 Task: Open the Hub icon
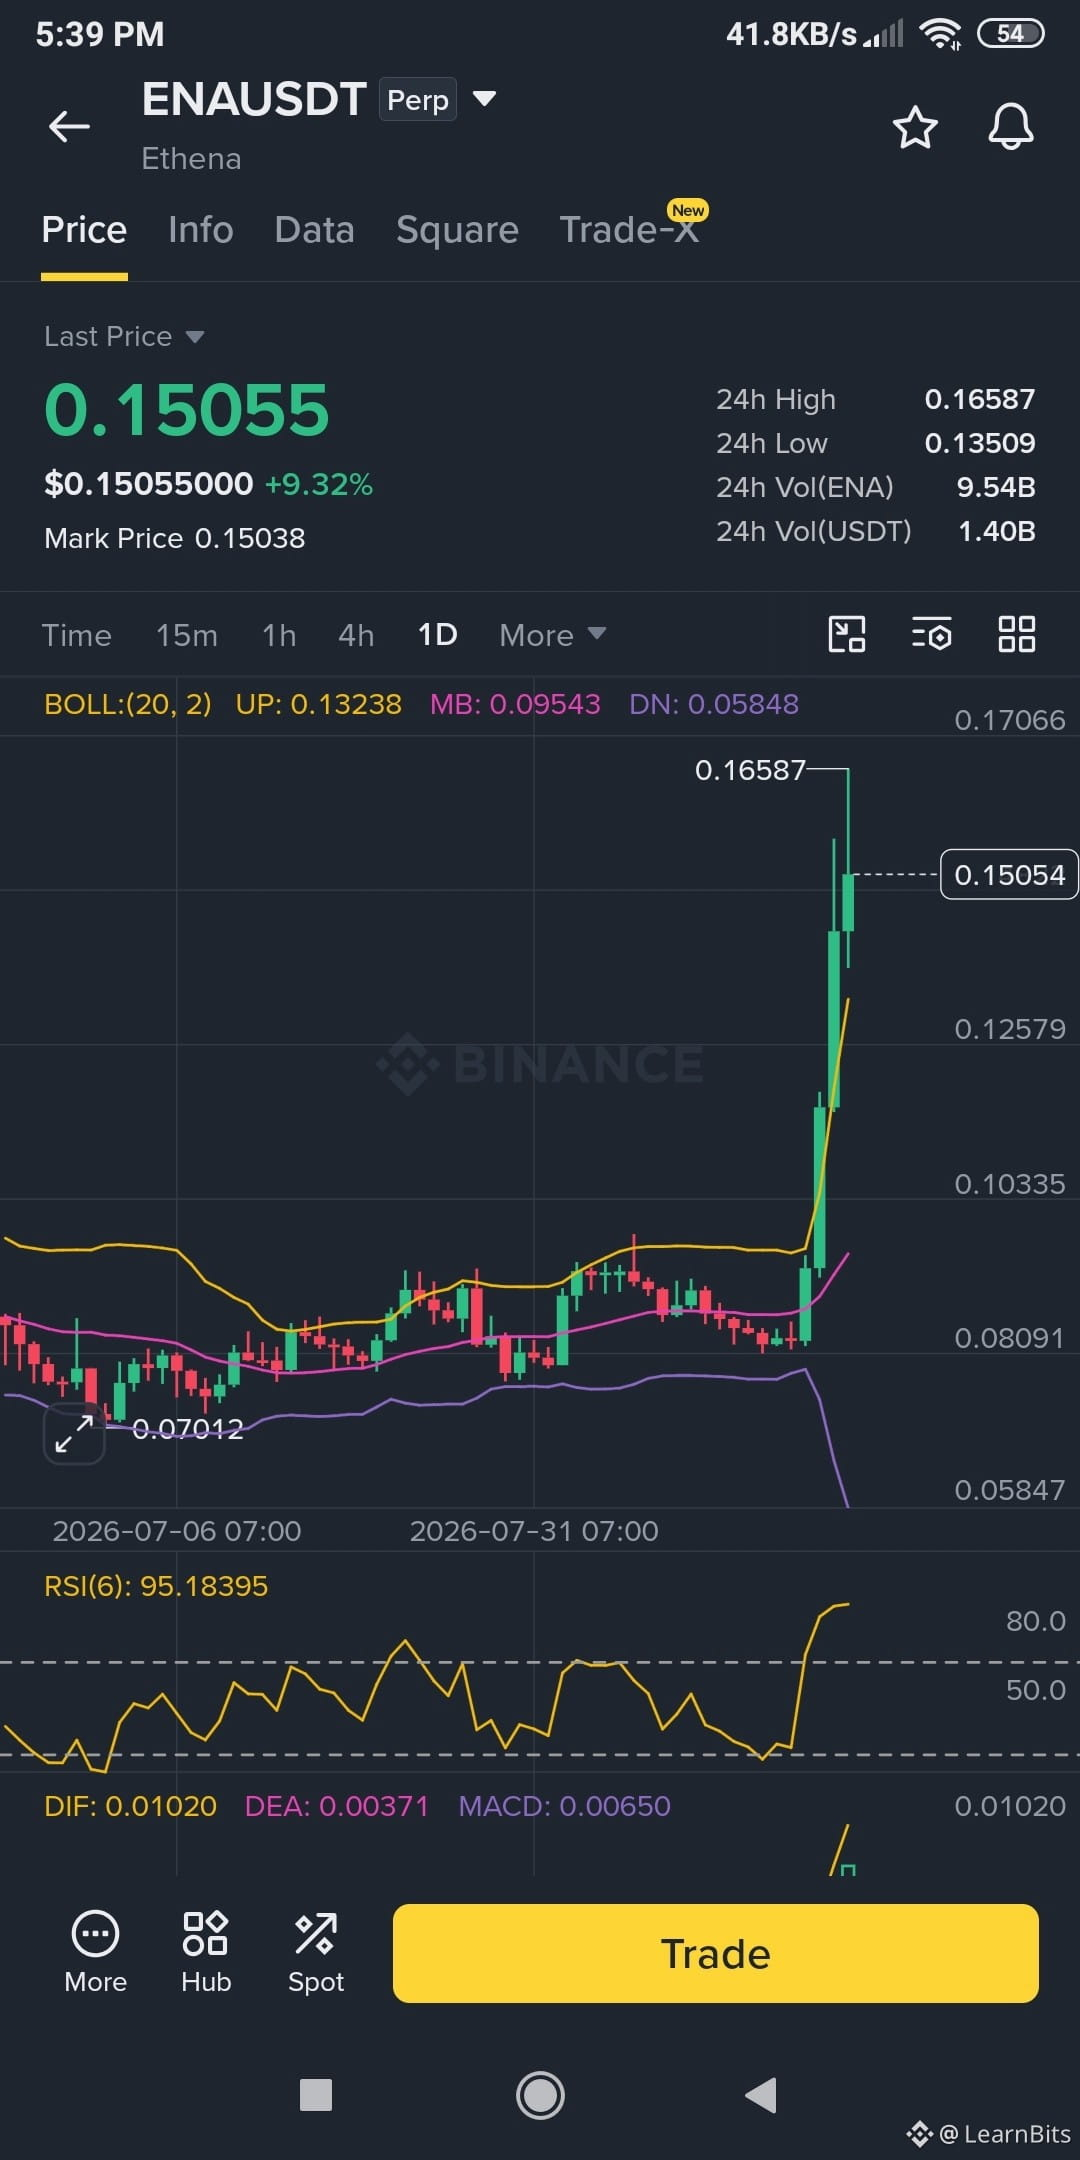coord(206,1953)
